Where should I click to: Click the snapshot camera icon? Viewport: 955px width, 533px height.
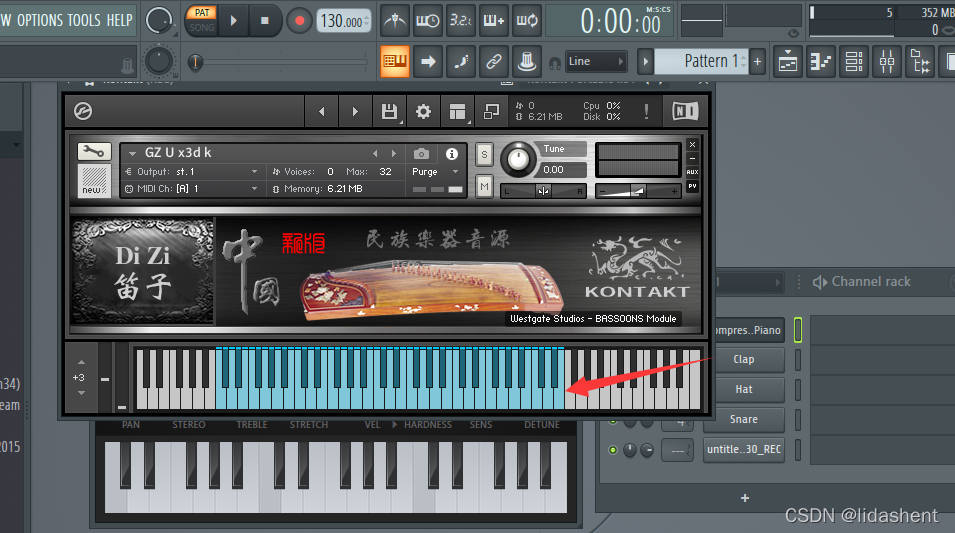(x=421, y=154)
